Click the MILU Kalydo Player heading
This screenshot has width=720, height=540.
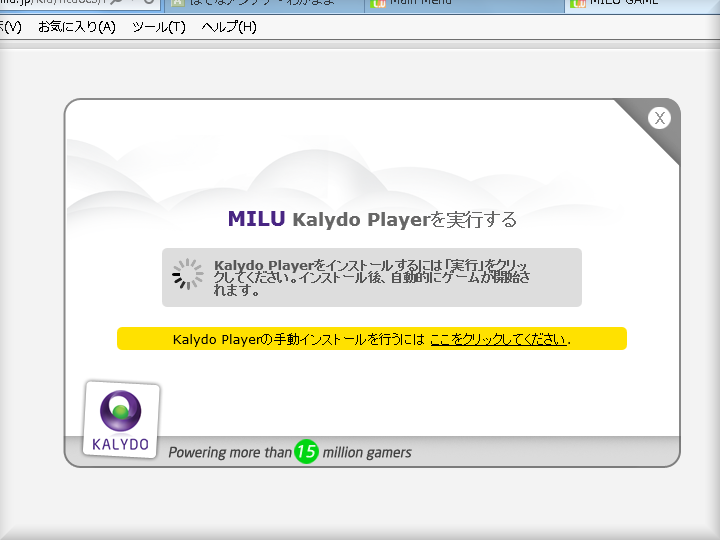372,219
